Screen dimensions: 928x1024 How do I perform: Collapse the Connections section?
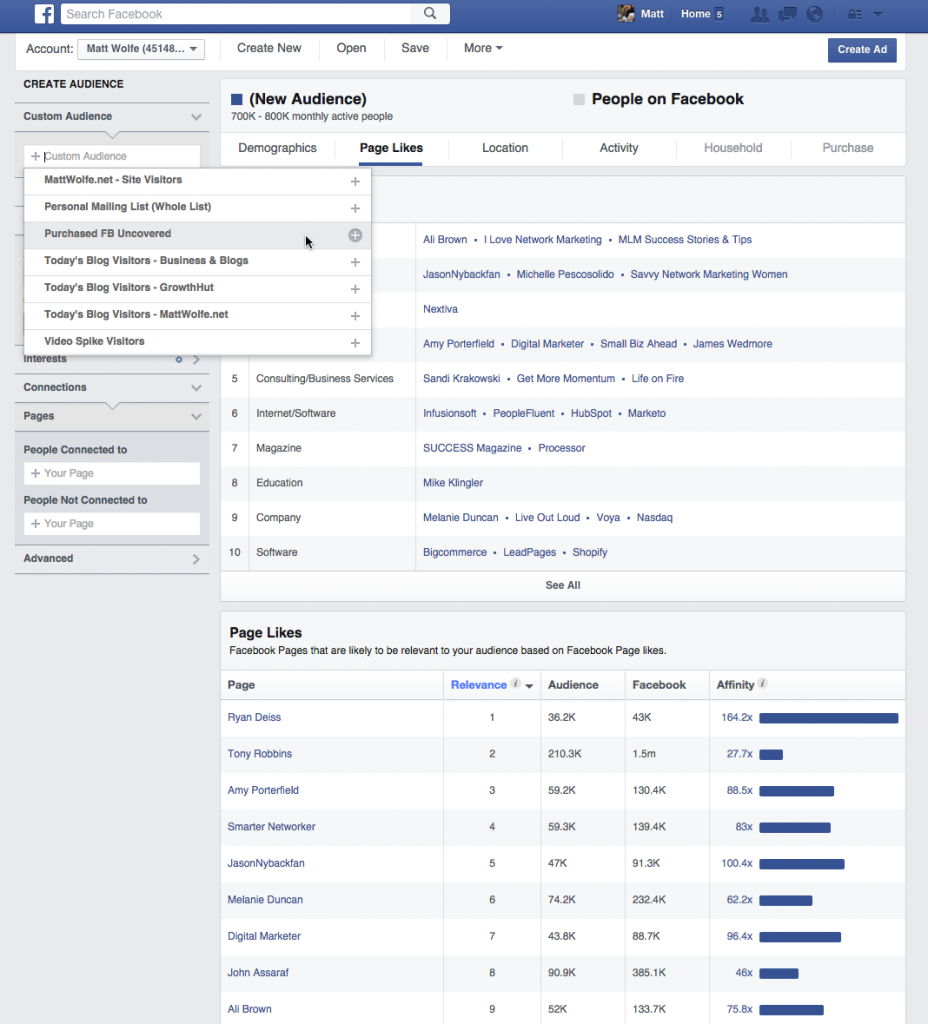point(196,388)
